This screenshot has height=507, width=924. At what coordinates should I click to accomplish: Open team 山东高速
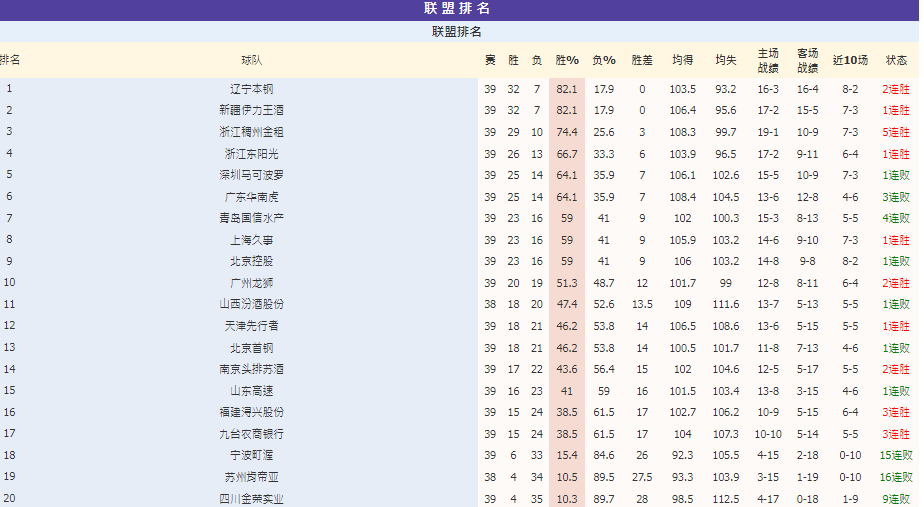tap(252, 391)
